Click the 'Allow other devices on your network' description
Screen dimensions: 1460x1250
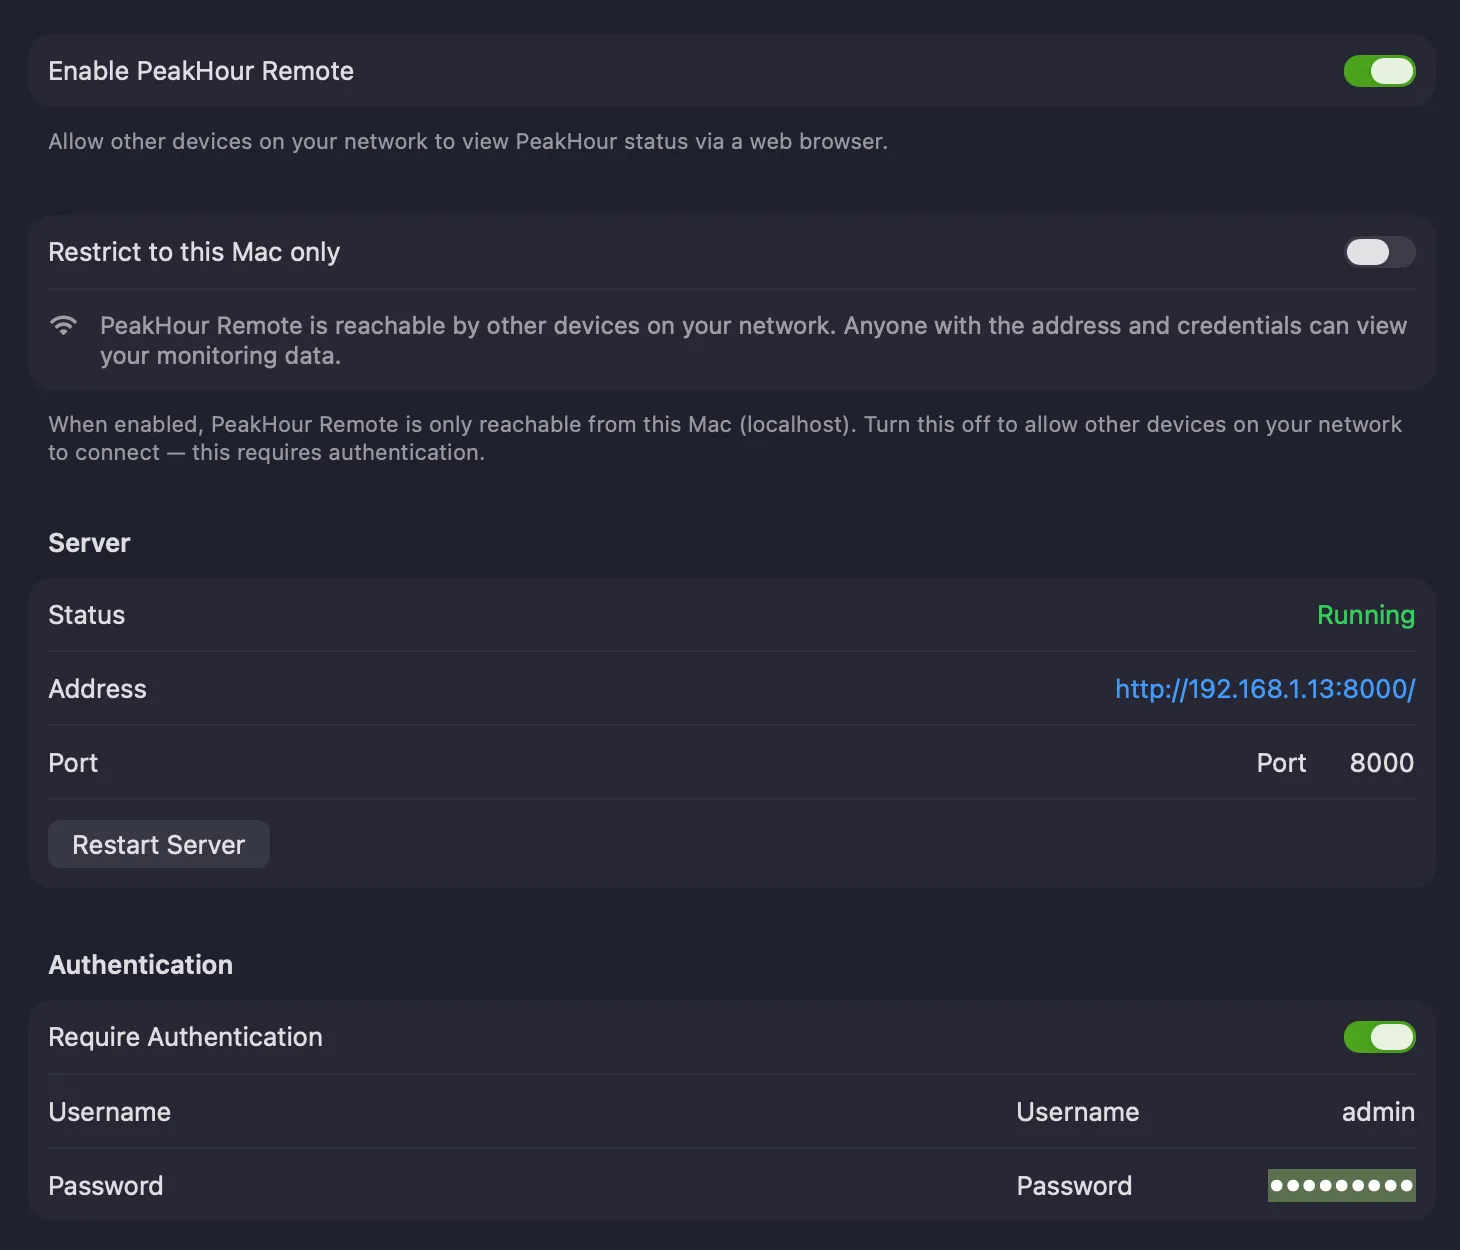coord(468,141)
